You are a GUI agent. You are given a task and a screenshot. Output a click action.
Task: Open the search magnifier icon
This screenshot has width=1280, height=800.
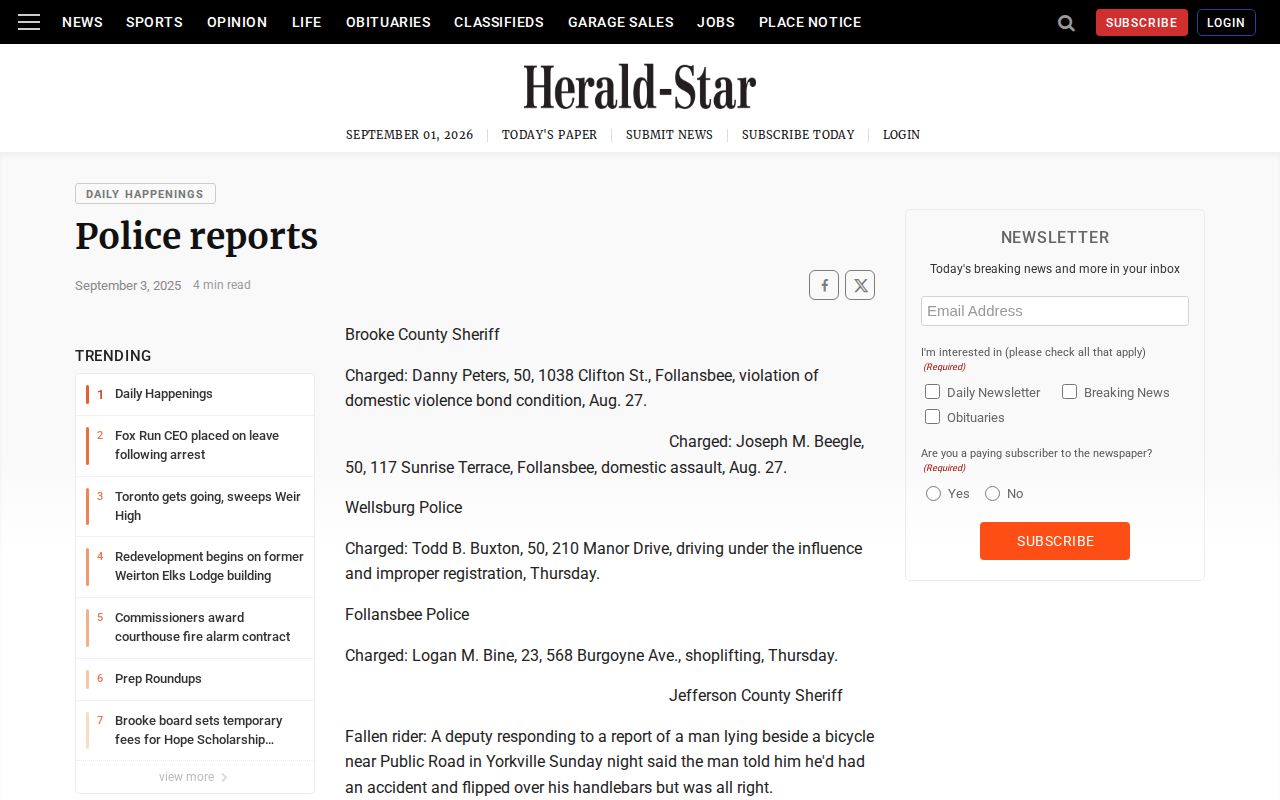(x=1066, y=22)
